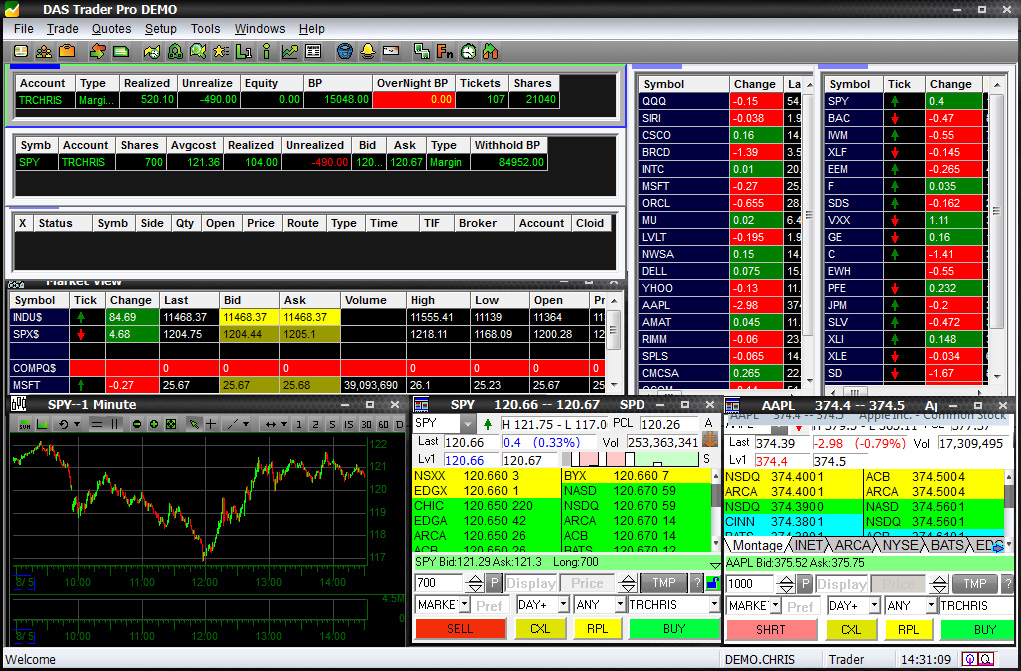1021x671 pixels.
Task: Toggle TMP in the AAPL montage
Action: point(974,584)
